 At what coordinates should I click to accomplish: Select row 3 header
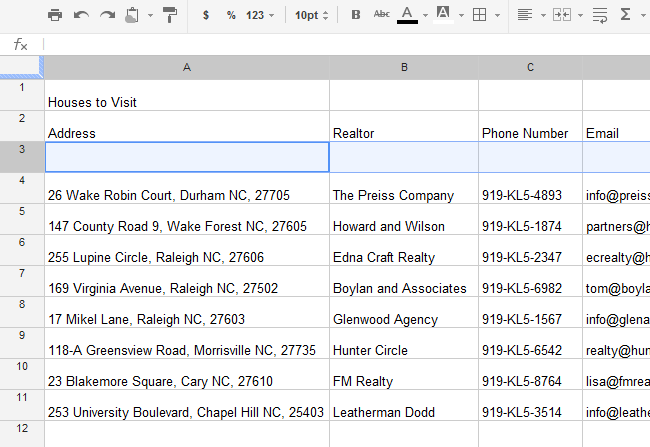(x=22, y=157)
